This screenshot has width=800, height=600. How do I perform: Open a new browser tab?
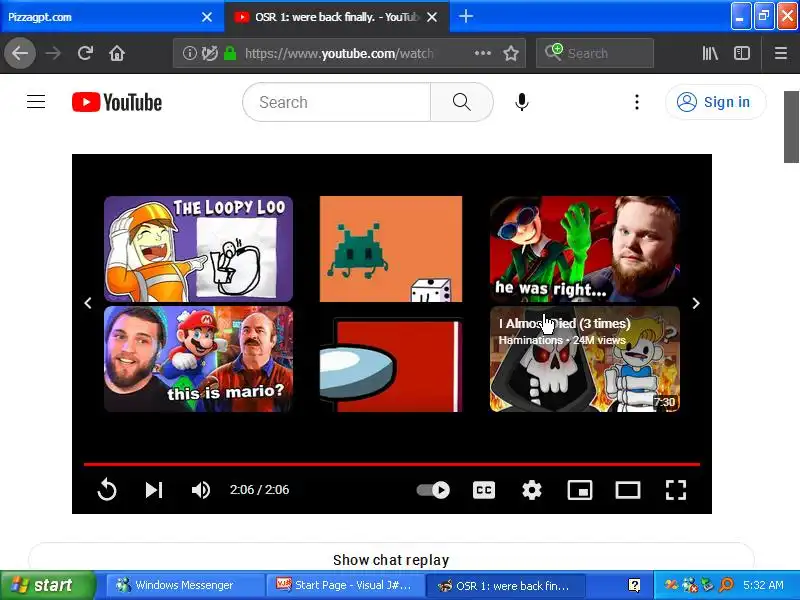tap(465, 16)
